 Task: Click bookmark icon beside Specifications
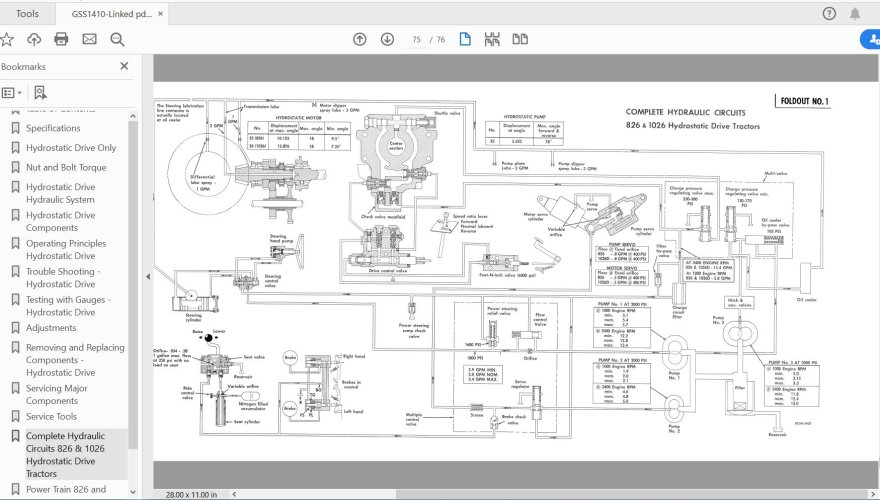coord(16,128)
